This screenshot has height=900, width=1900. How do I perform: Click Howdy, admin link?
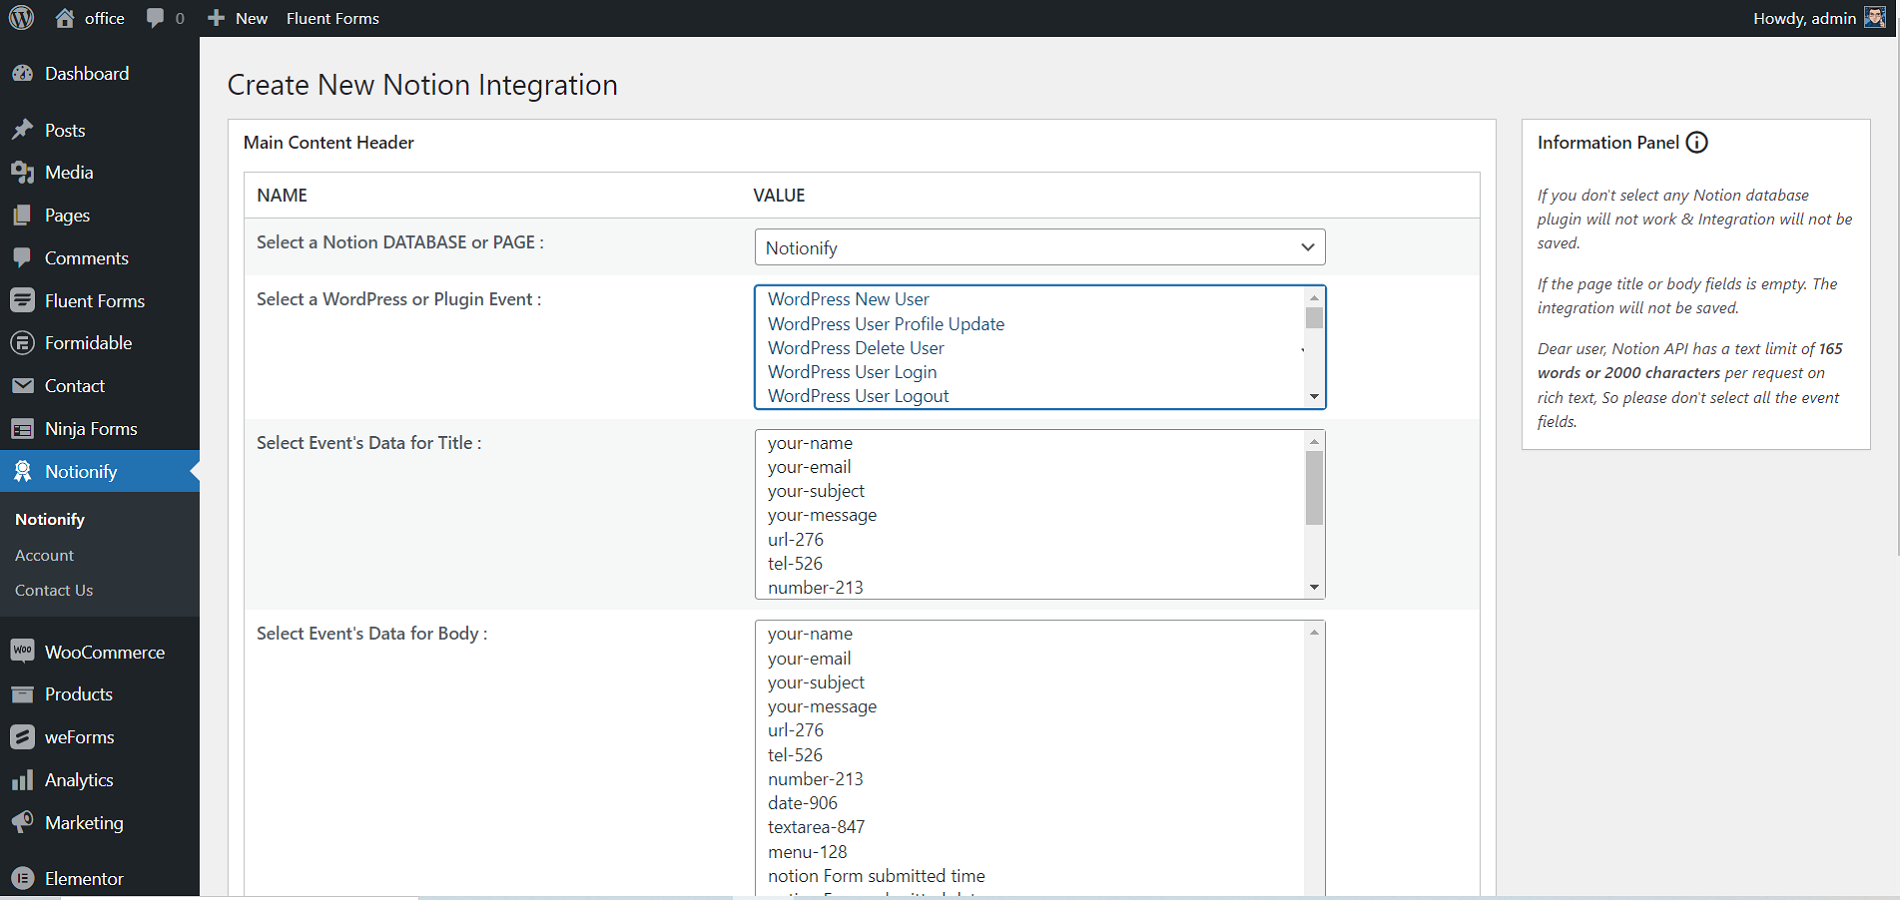(1805, 18)
